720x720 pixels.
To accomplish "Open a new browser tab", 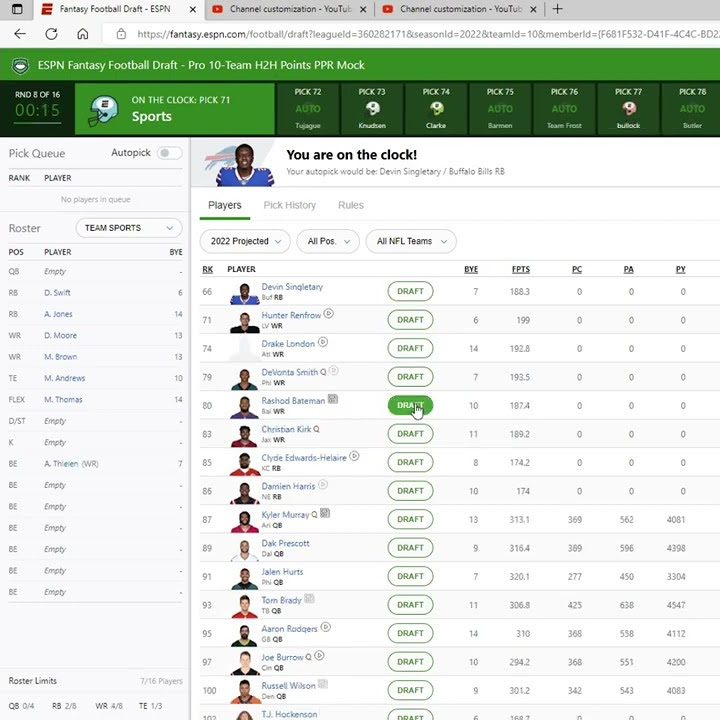I will pyautogui.click(x=557, y=9).
